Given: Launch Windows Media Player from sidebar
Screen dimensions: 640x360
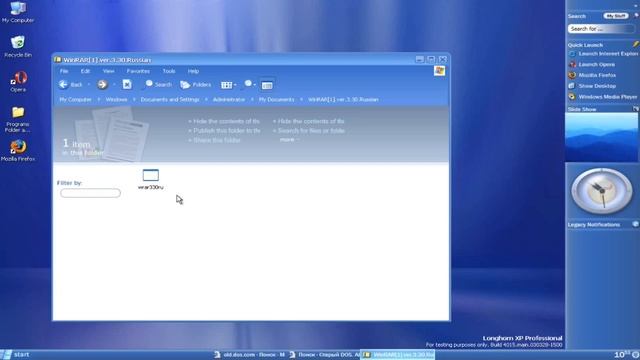Looking at the screenshot, I should tap(603, 97).
